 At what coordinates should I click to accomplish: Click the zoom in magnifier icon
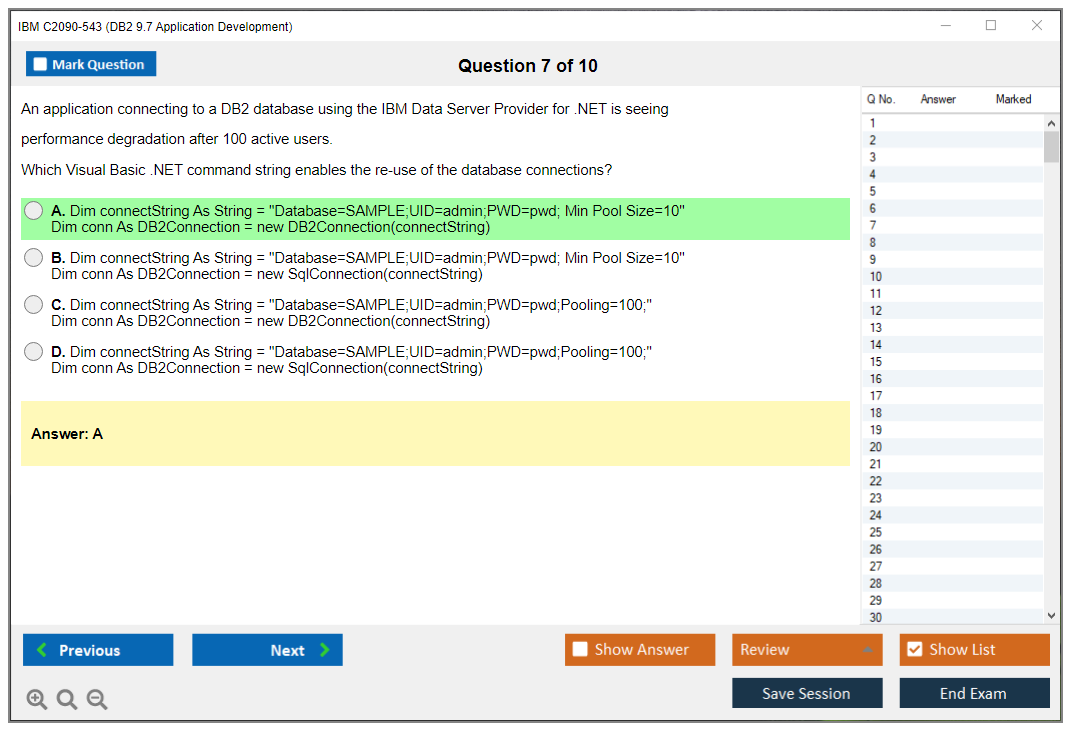click(37, 700)
